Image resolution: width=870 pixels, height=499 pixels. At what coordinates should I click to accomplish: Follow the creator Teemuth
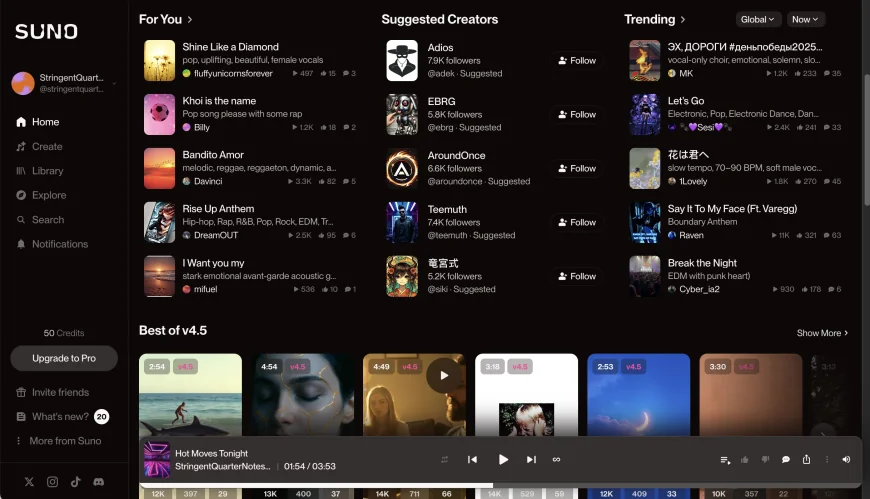click(x=577, y=223)
